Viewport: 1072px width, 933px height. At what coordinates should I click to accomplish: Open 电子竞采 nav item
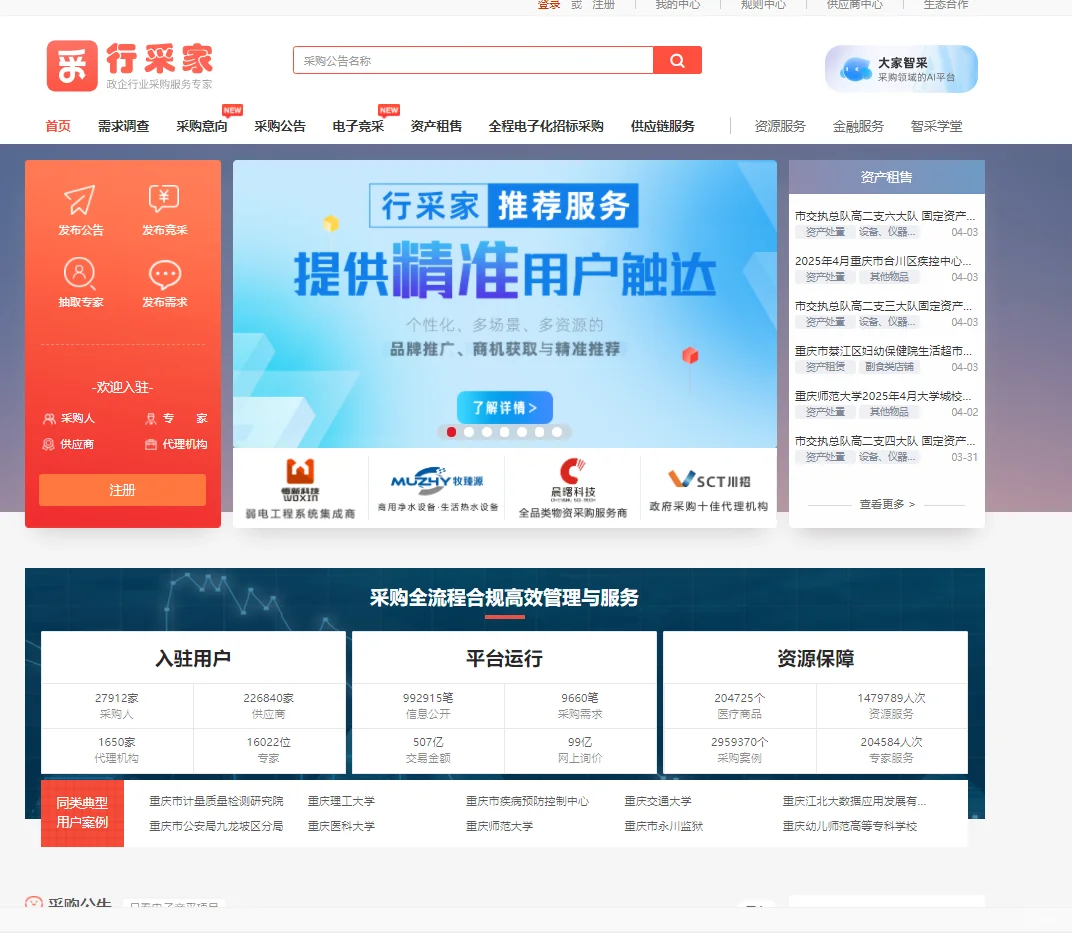point(358,126)
